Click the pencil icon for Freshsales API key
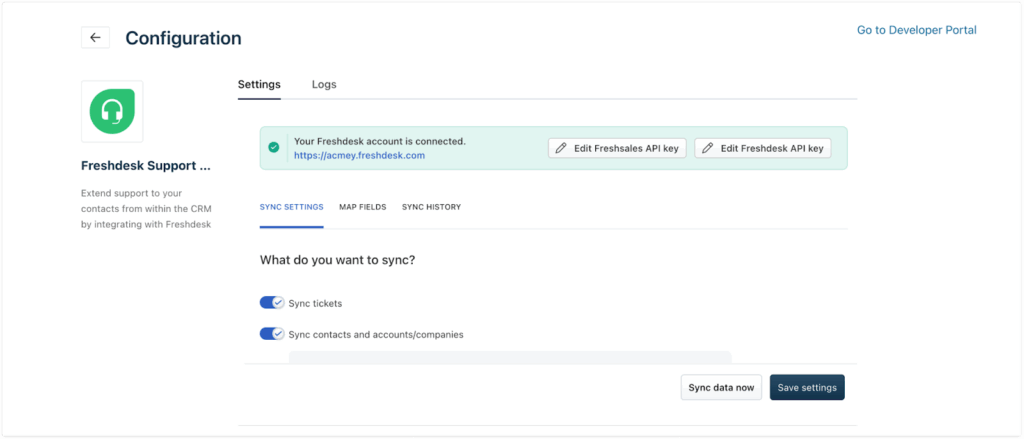 pyautogui.click(x=560, y=148)
